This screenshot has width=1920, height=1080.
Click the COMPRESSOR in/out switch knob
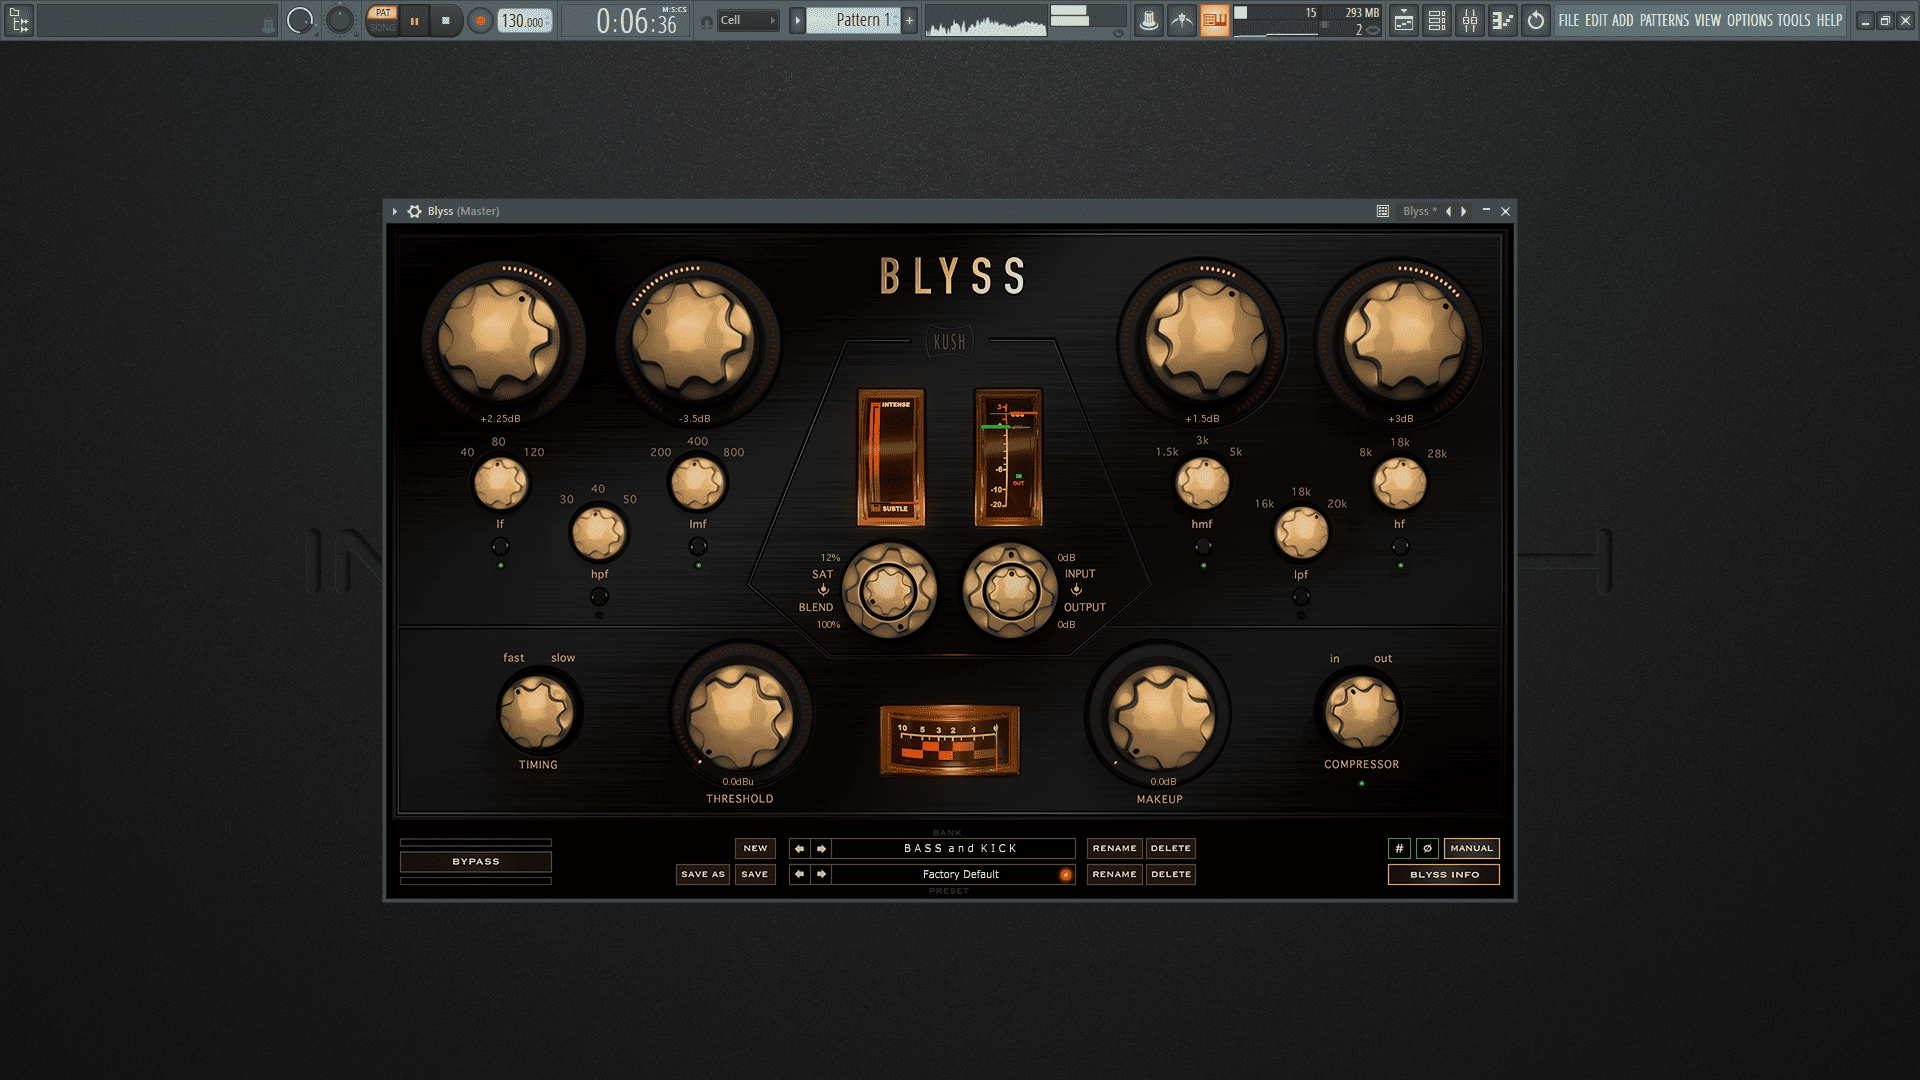[x=1361, y=712]
